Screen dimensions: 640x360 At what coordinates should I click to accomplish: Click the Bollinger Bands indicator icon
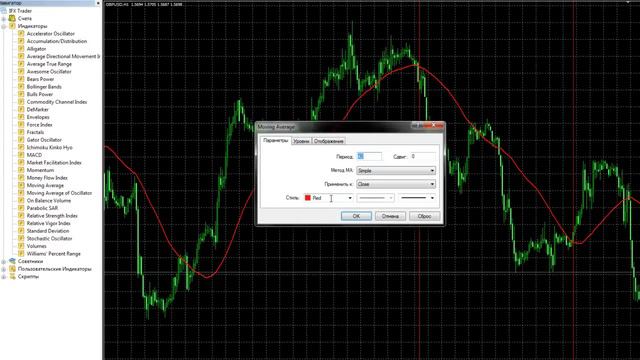click(21, 87)
